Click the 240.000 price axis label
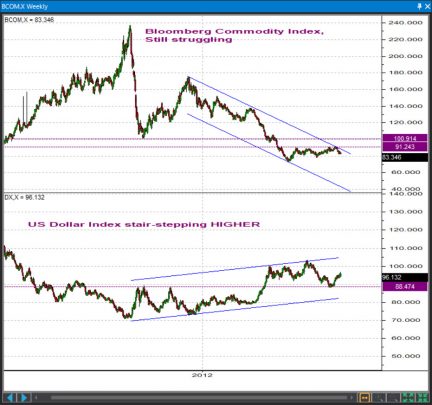This screenshot has height=405, width=432. [405, 23]
